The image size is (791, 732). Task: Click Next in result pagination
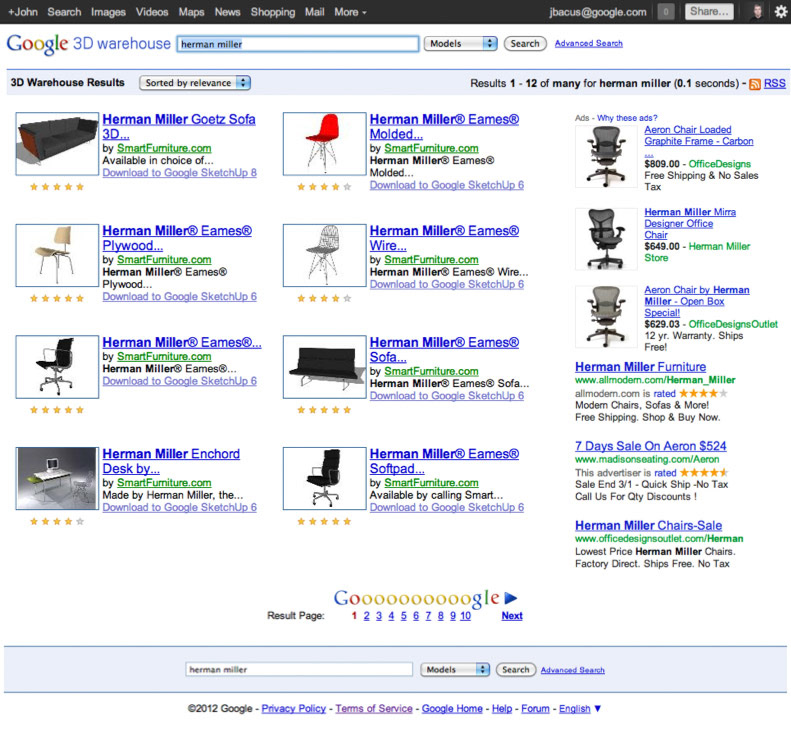[512, 616]
